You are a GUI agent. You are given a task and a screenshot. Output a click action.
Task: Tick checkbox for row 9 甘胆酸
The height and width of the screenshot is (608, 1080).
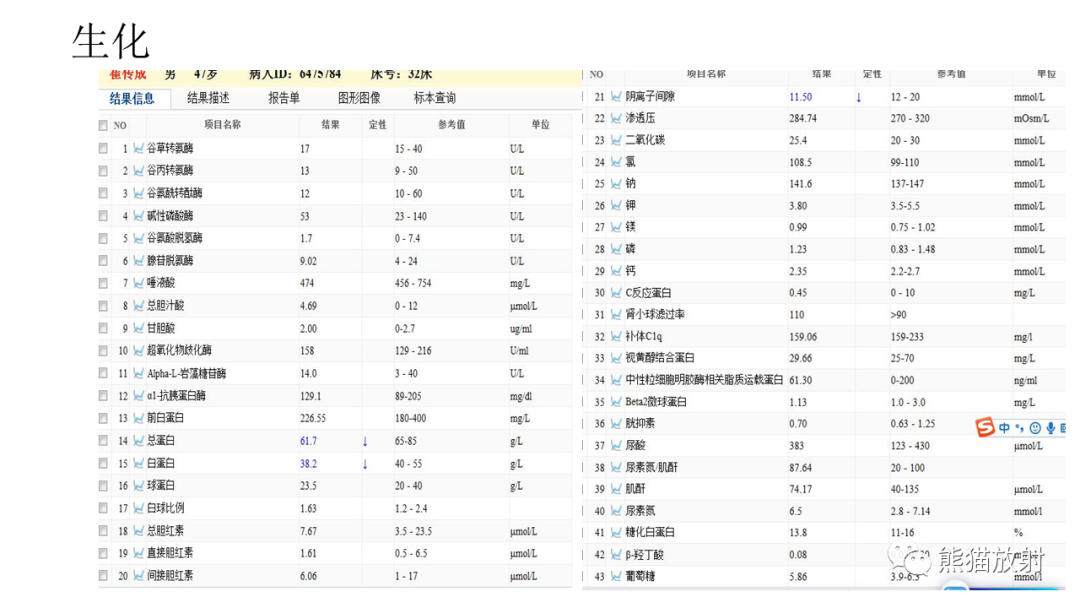[103, 328]
